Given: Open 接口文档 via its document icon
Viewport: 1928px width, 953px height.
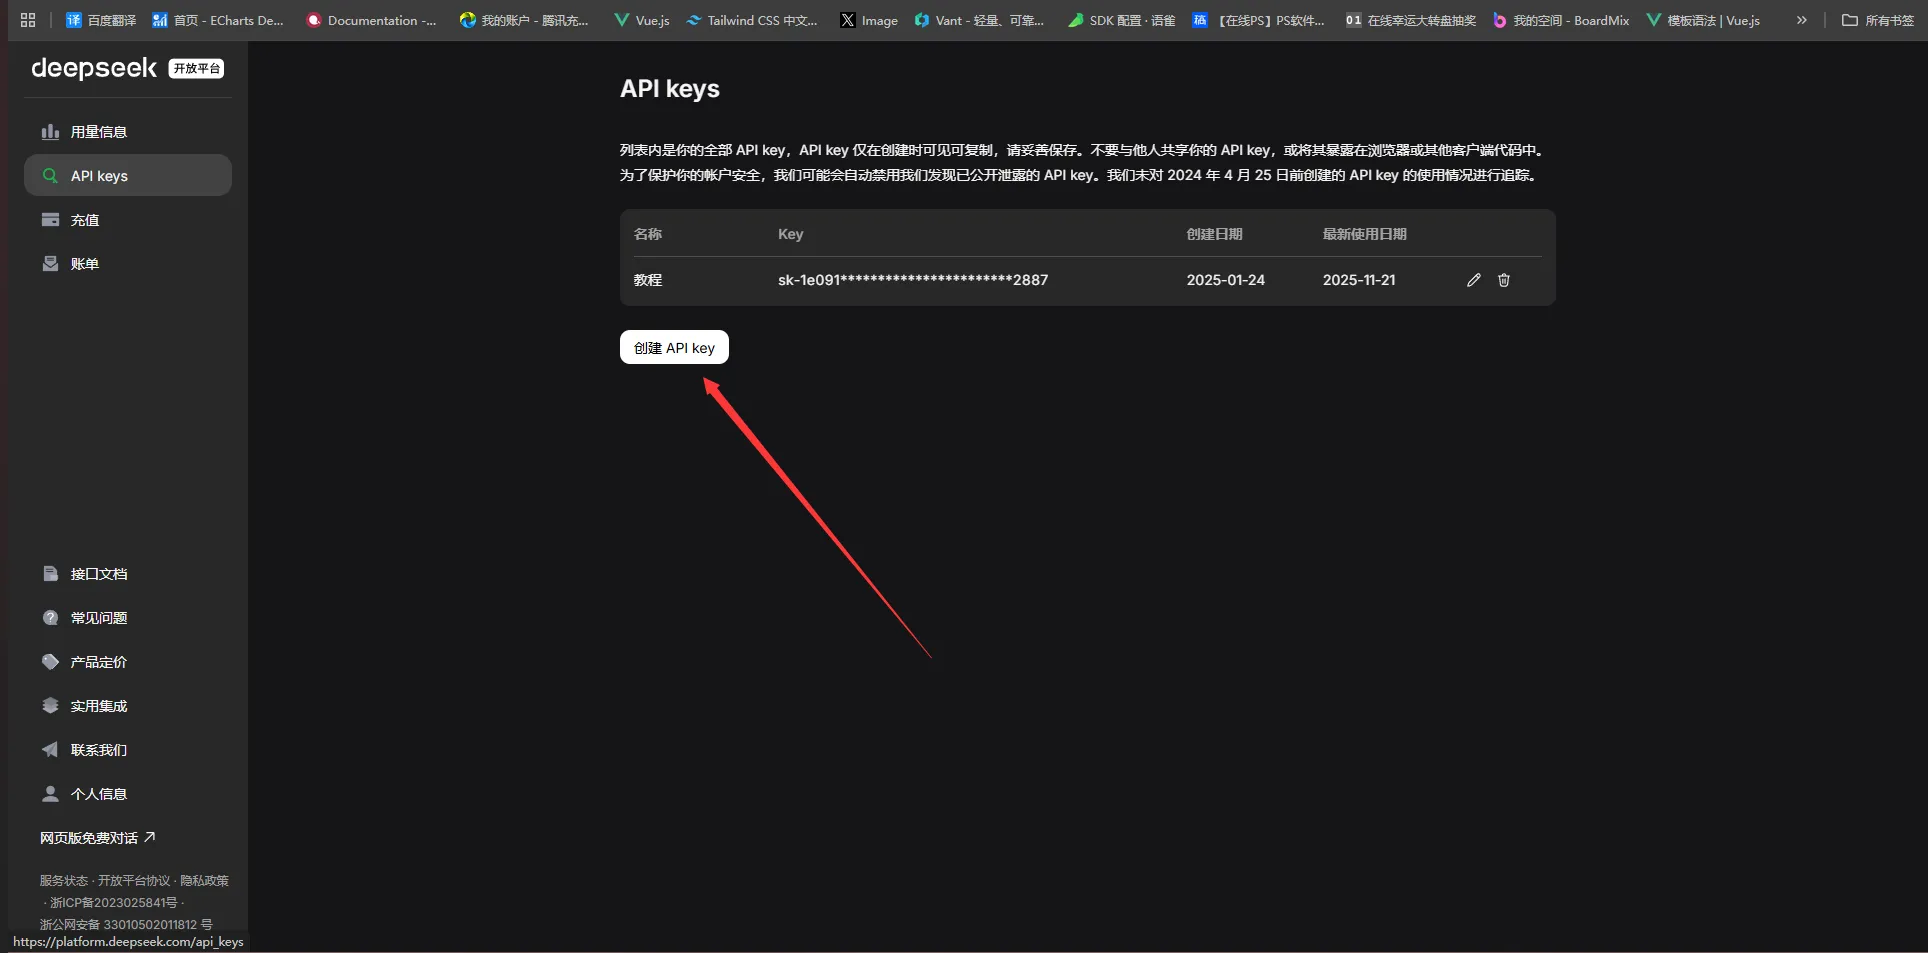Looking at the screenshot, I should coord(50,573).
